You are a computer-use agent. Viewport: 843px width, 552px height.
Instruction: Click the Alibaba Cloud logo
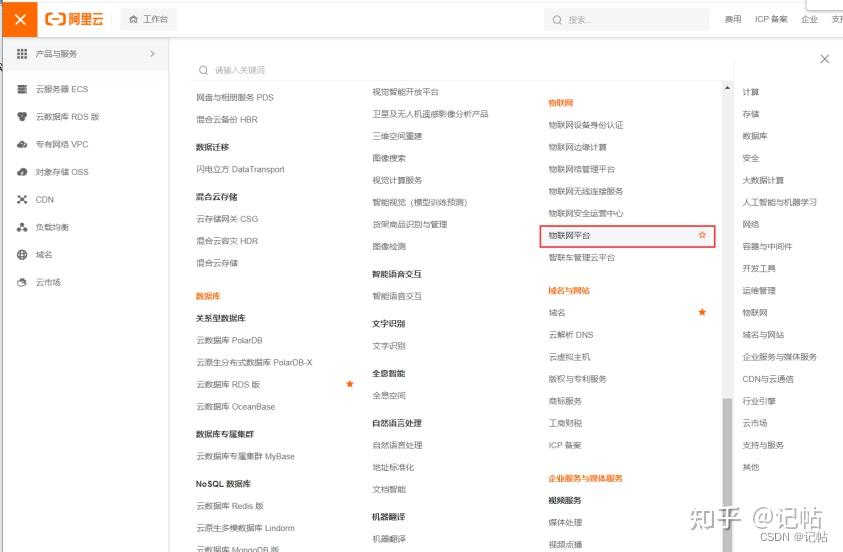point(74,19)
